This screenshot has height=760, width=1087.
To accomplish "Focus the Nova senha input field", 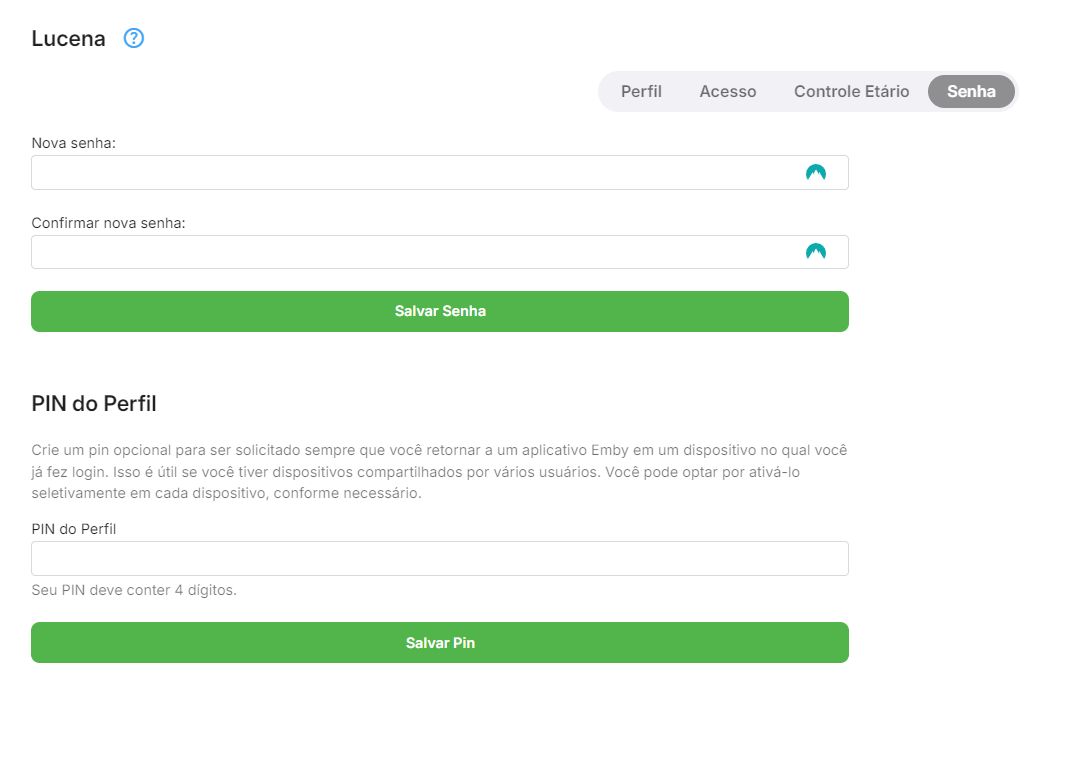I will point(440,173).
